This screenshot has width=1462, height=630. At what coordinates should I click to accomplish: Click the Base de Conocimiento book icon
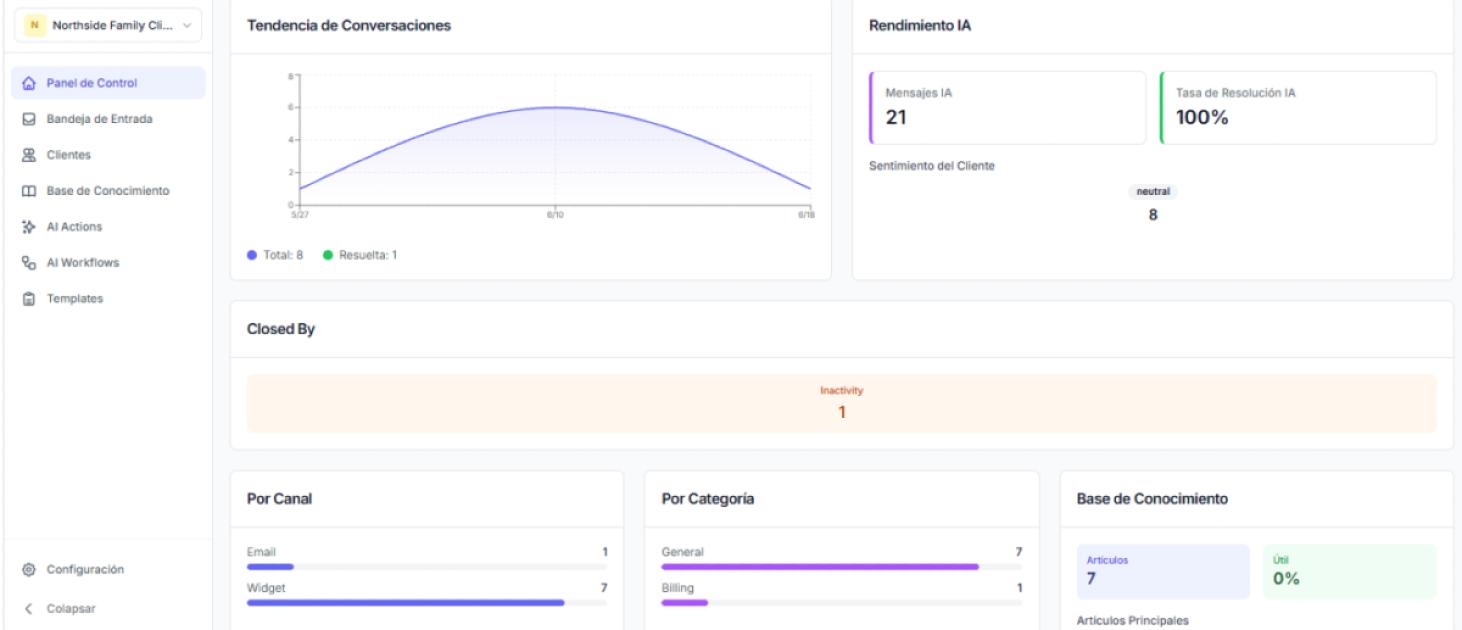29,191
